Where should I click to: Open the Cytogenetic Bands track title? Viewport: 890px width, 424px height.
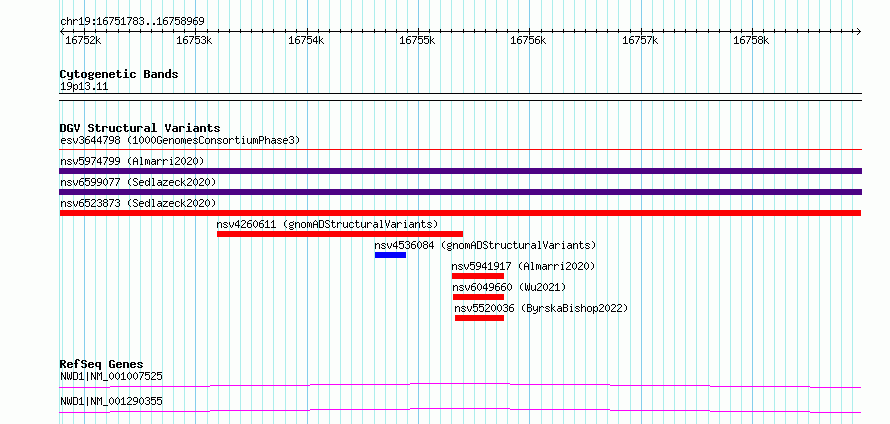(x=119, y=74)
